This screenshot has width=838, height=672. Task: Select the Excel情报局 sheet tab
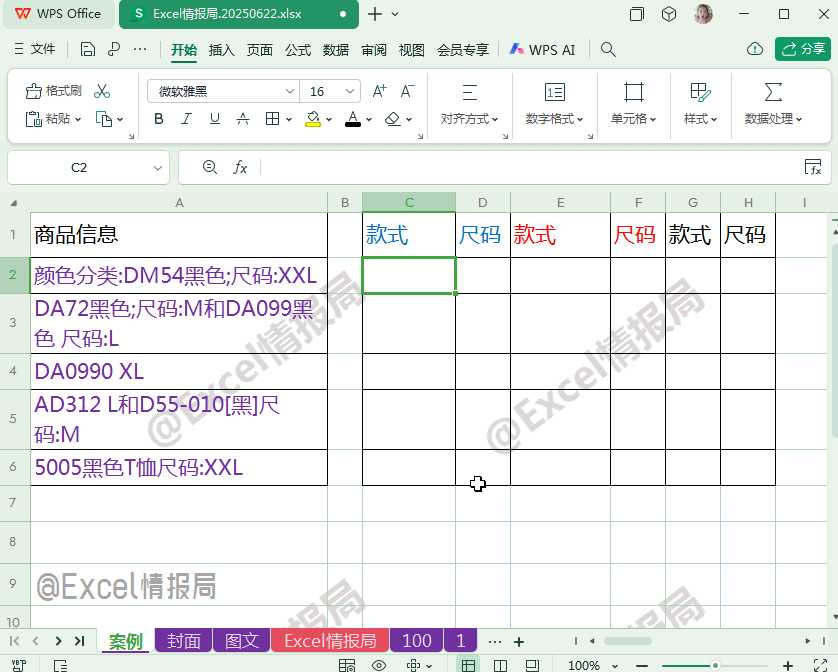330,640
